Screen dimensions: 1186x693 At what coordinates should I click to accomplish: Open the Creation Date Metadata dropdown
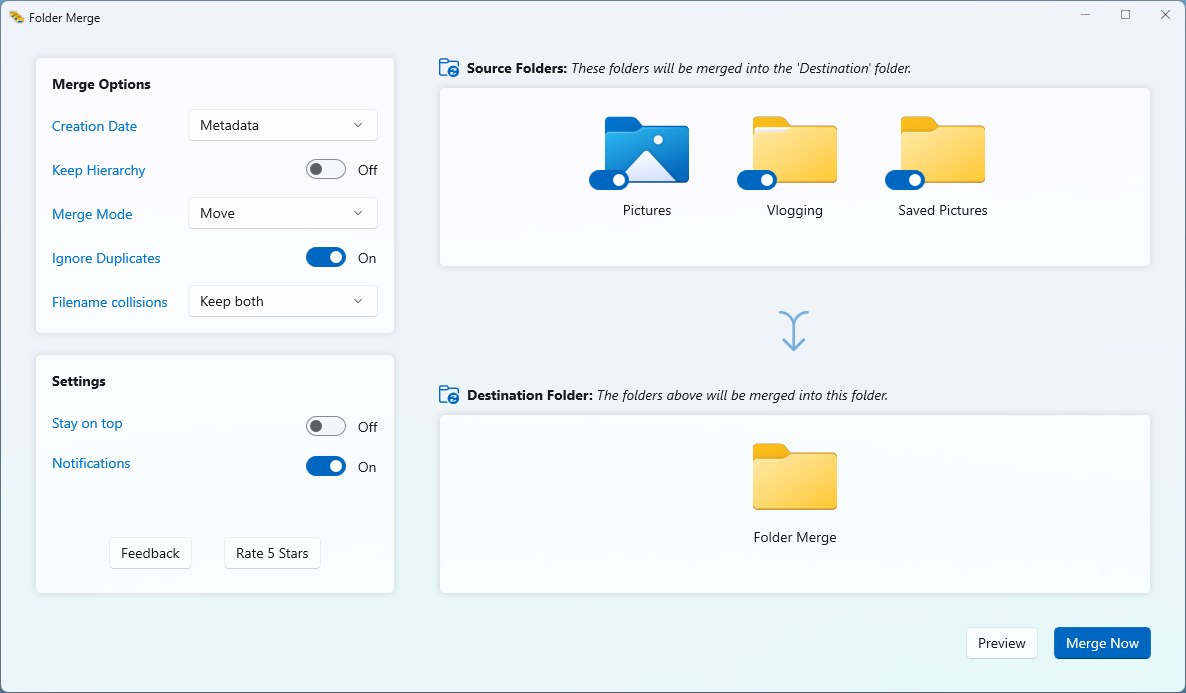pos(282,124)
